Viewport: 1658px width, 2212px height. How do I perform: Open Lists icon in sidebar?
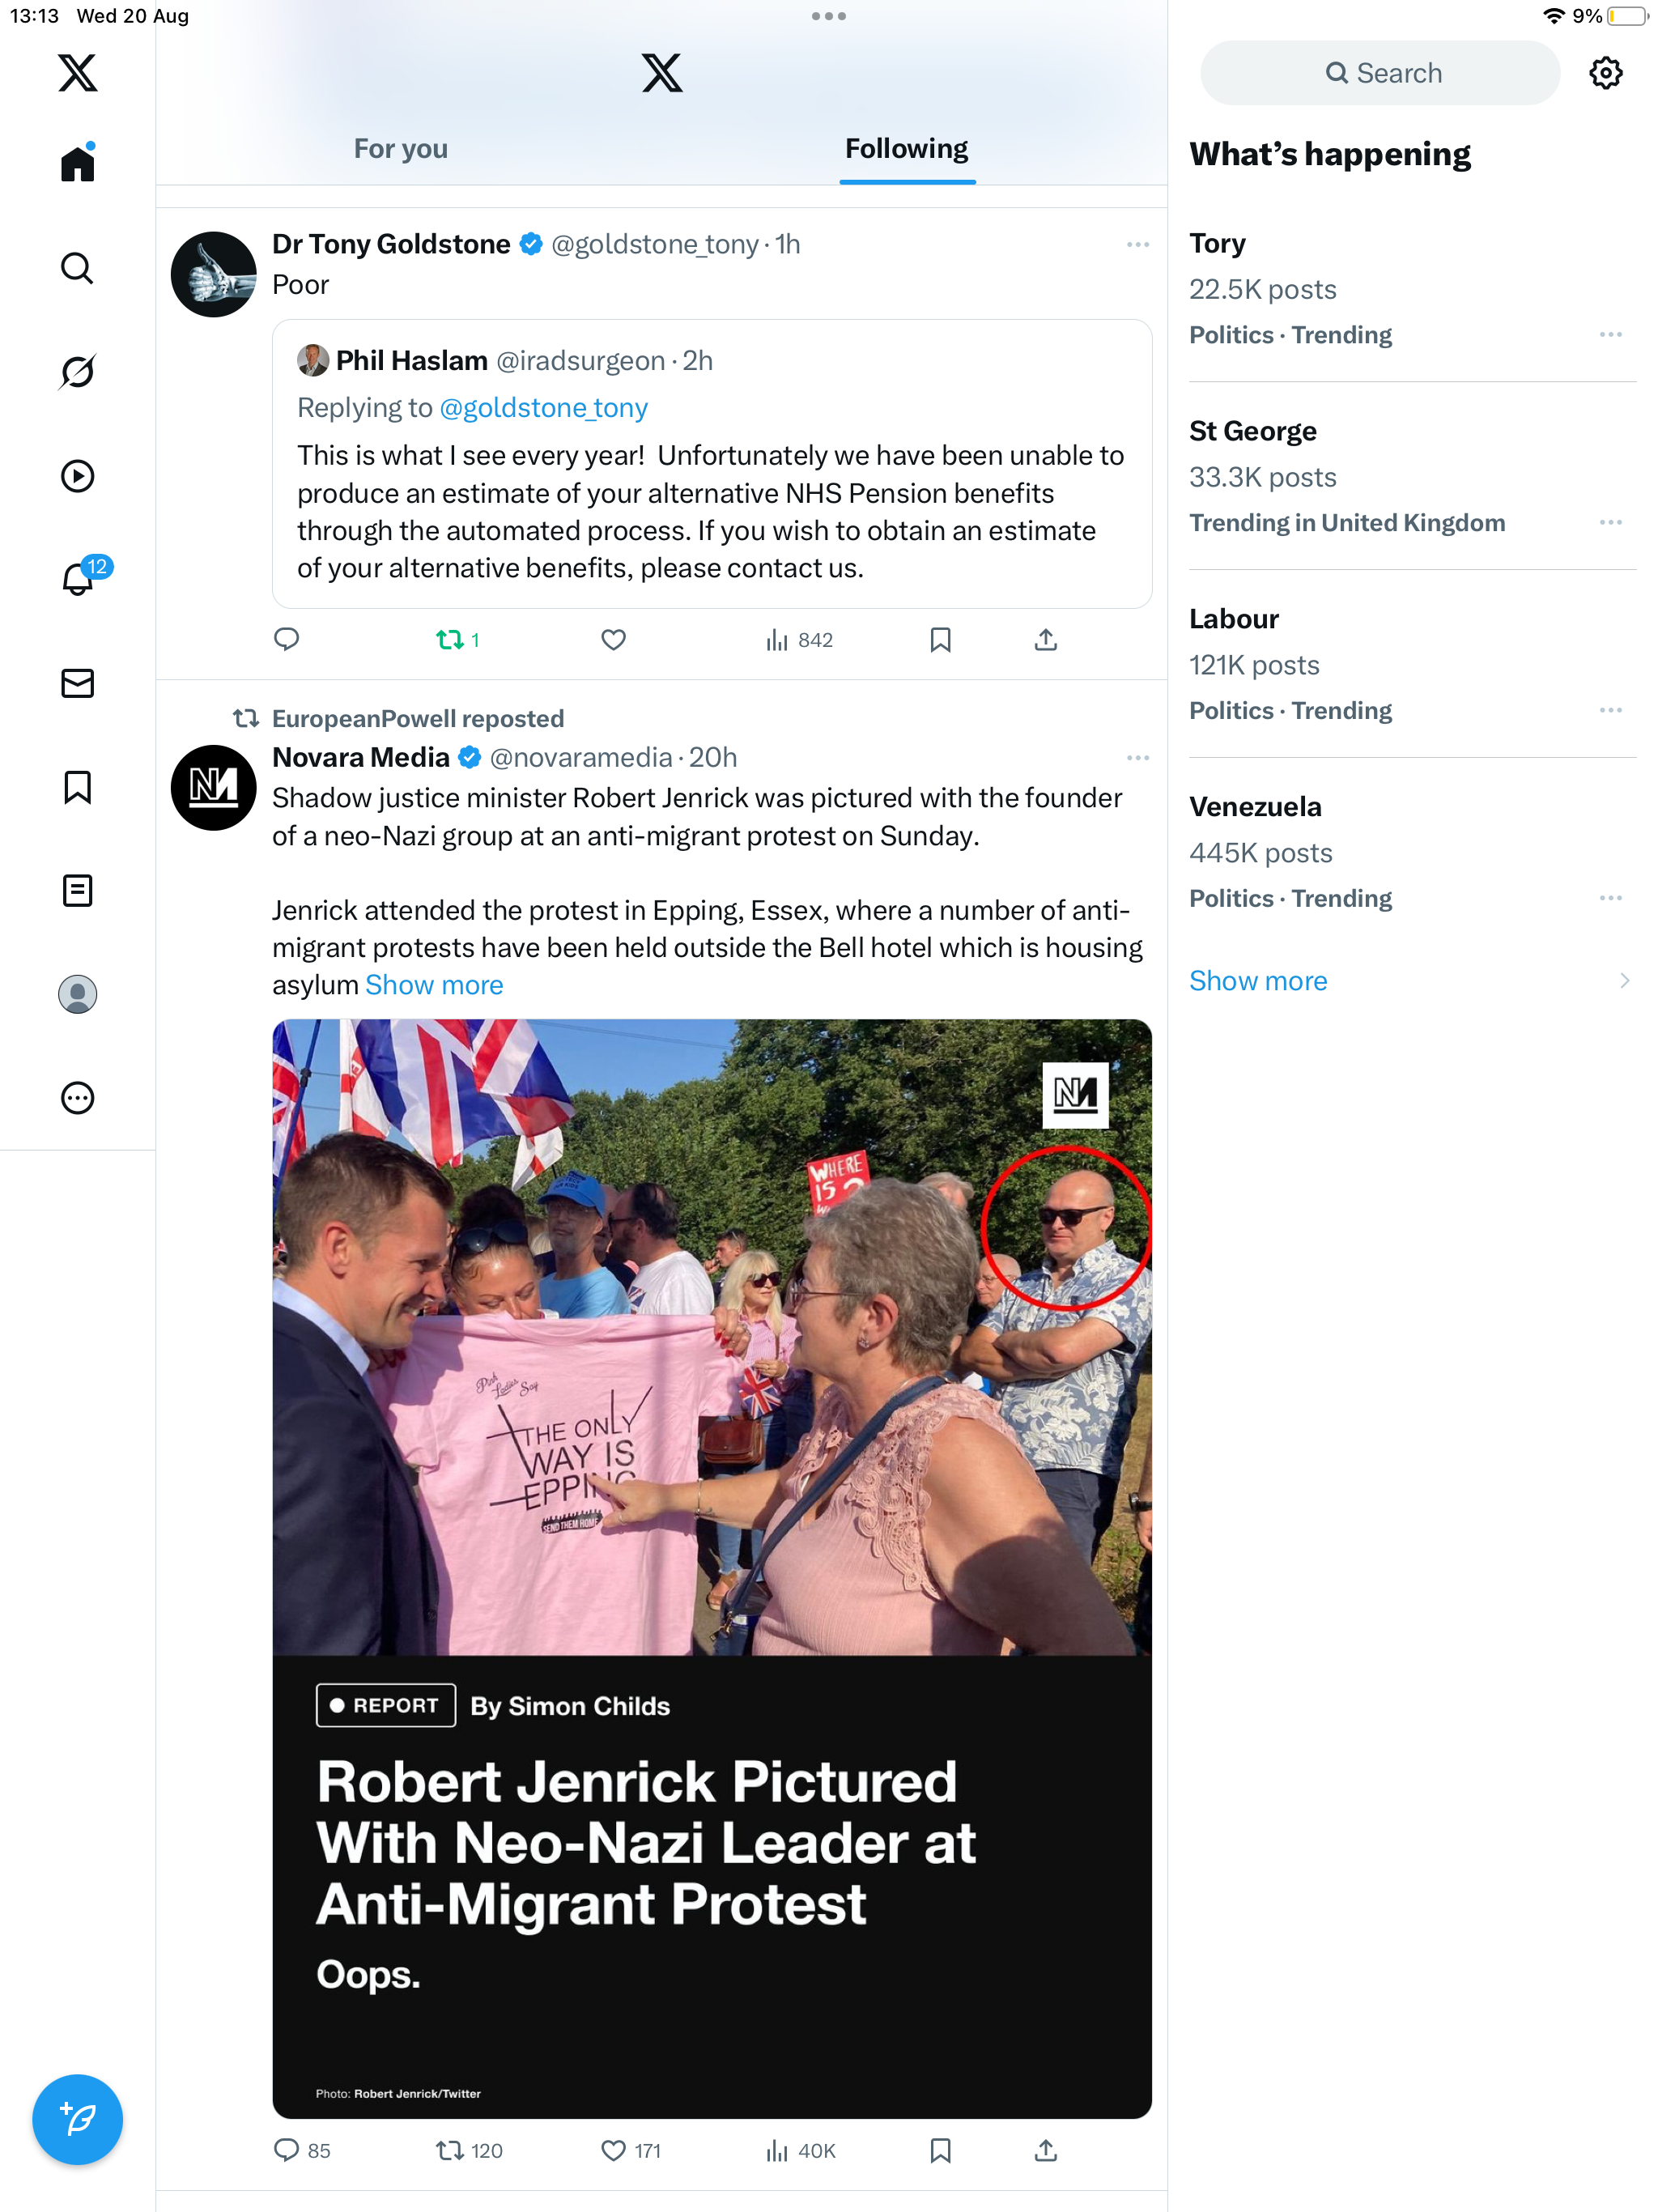[77, 890]
